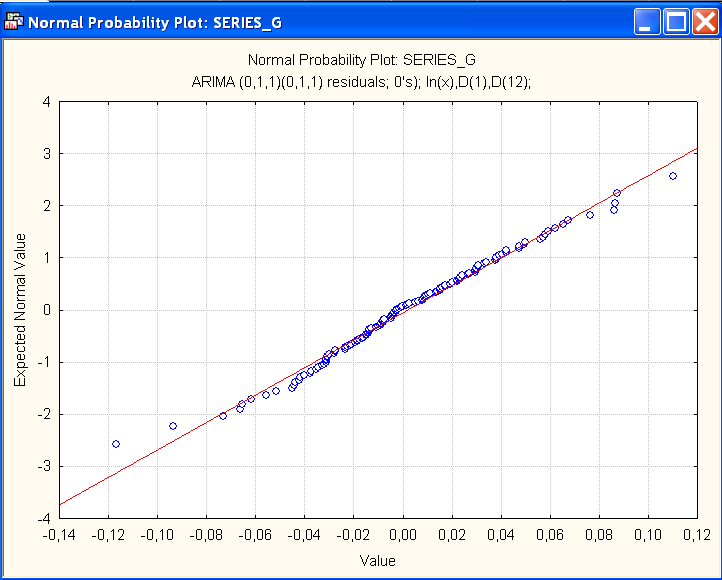Viewport: 722px width, 580px height.
Task: Click the chart title 'Normal Probability Plot: SERIES_G'
Action: pos(361,60)
